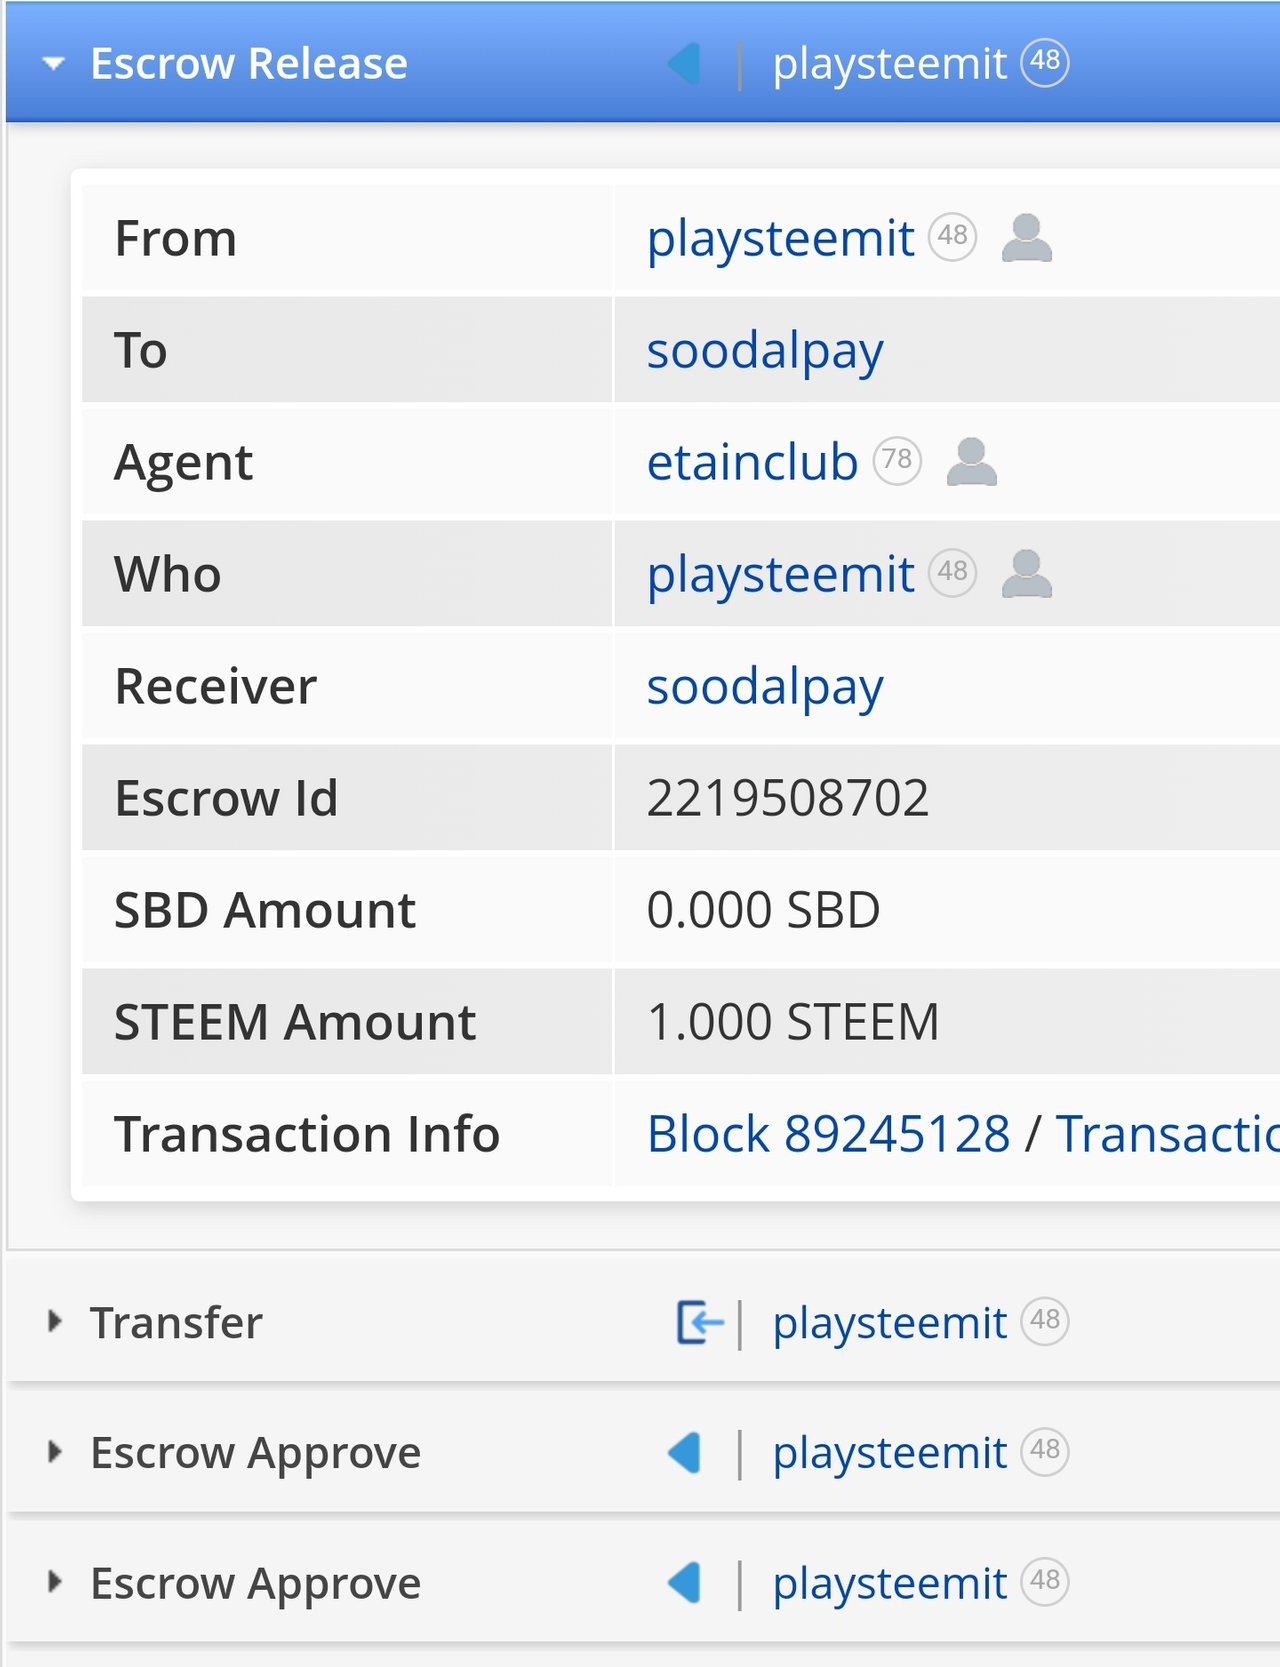Click the profile icon beside Agent etainclub
1280x1667 pixels.
point(972,462)
